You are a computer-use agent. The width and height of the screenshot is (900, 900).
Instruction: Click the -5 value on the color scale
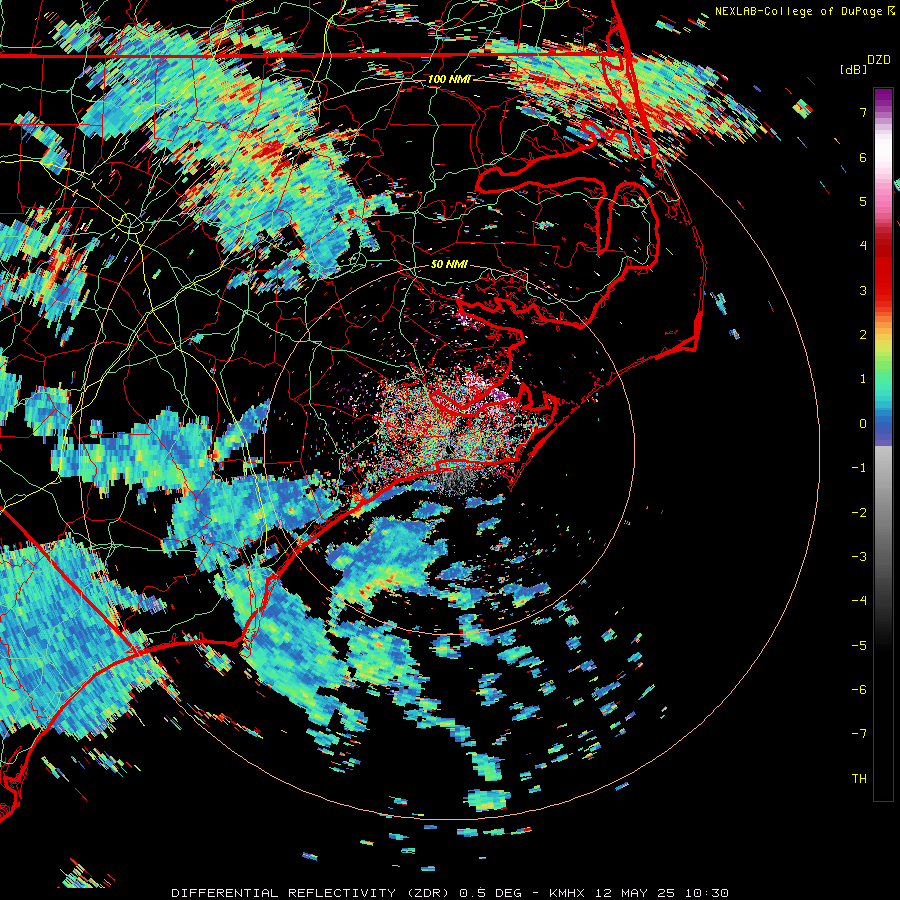[859, 646]
